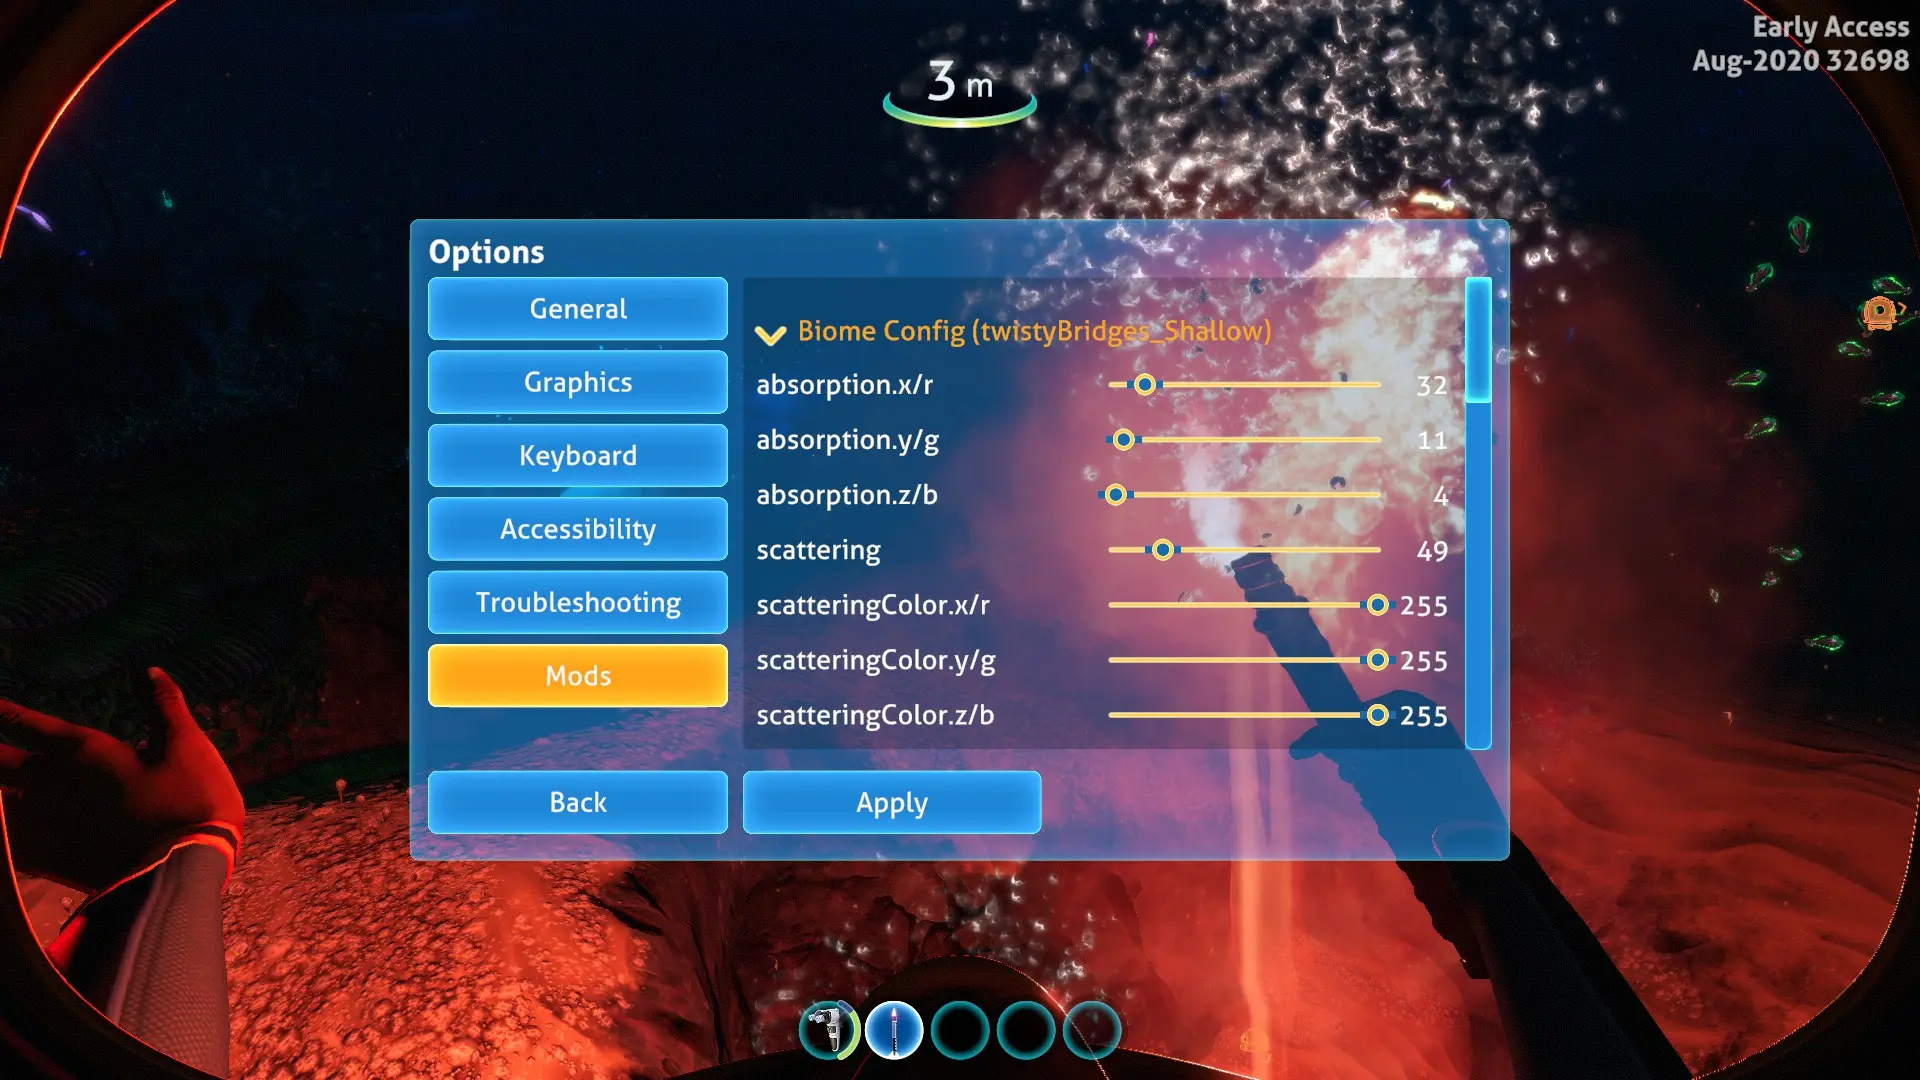Collapse the Biome Config twistyBridges_Shallow expander

tap(770, 330)
